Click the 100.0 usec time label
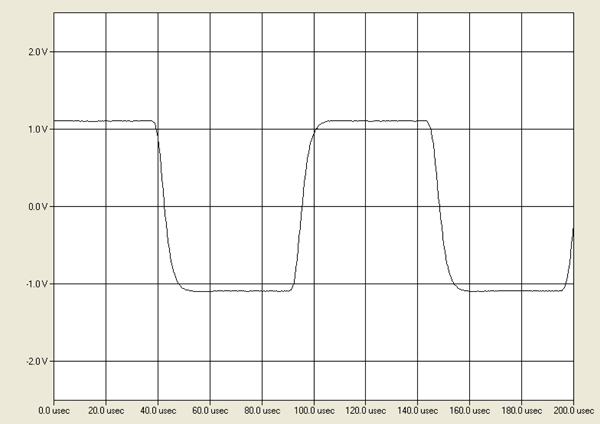Image resolution: width=600 pixels, height=424 pixels. (x=314, y=411)
